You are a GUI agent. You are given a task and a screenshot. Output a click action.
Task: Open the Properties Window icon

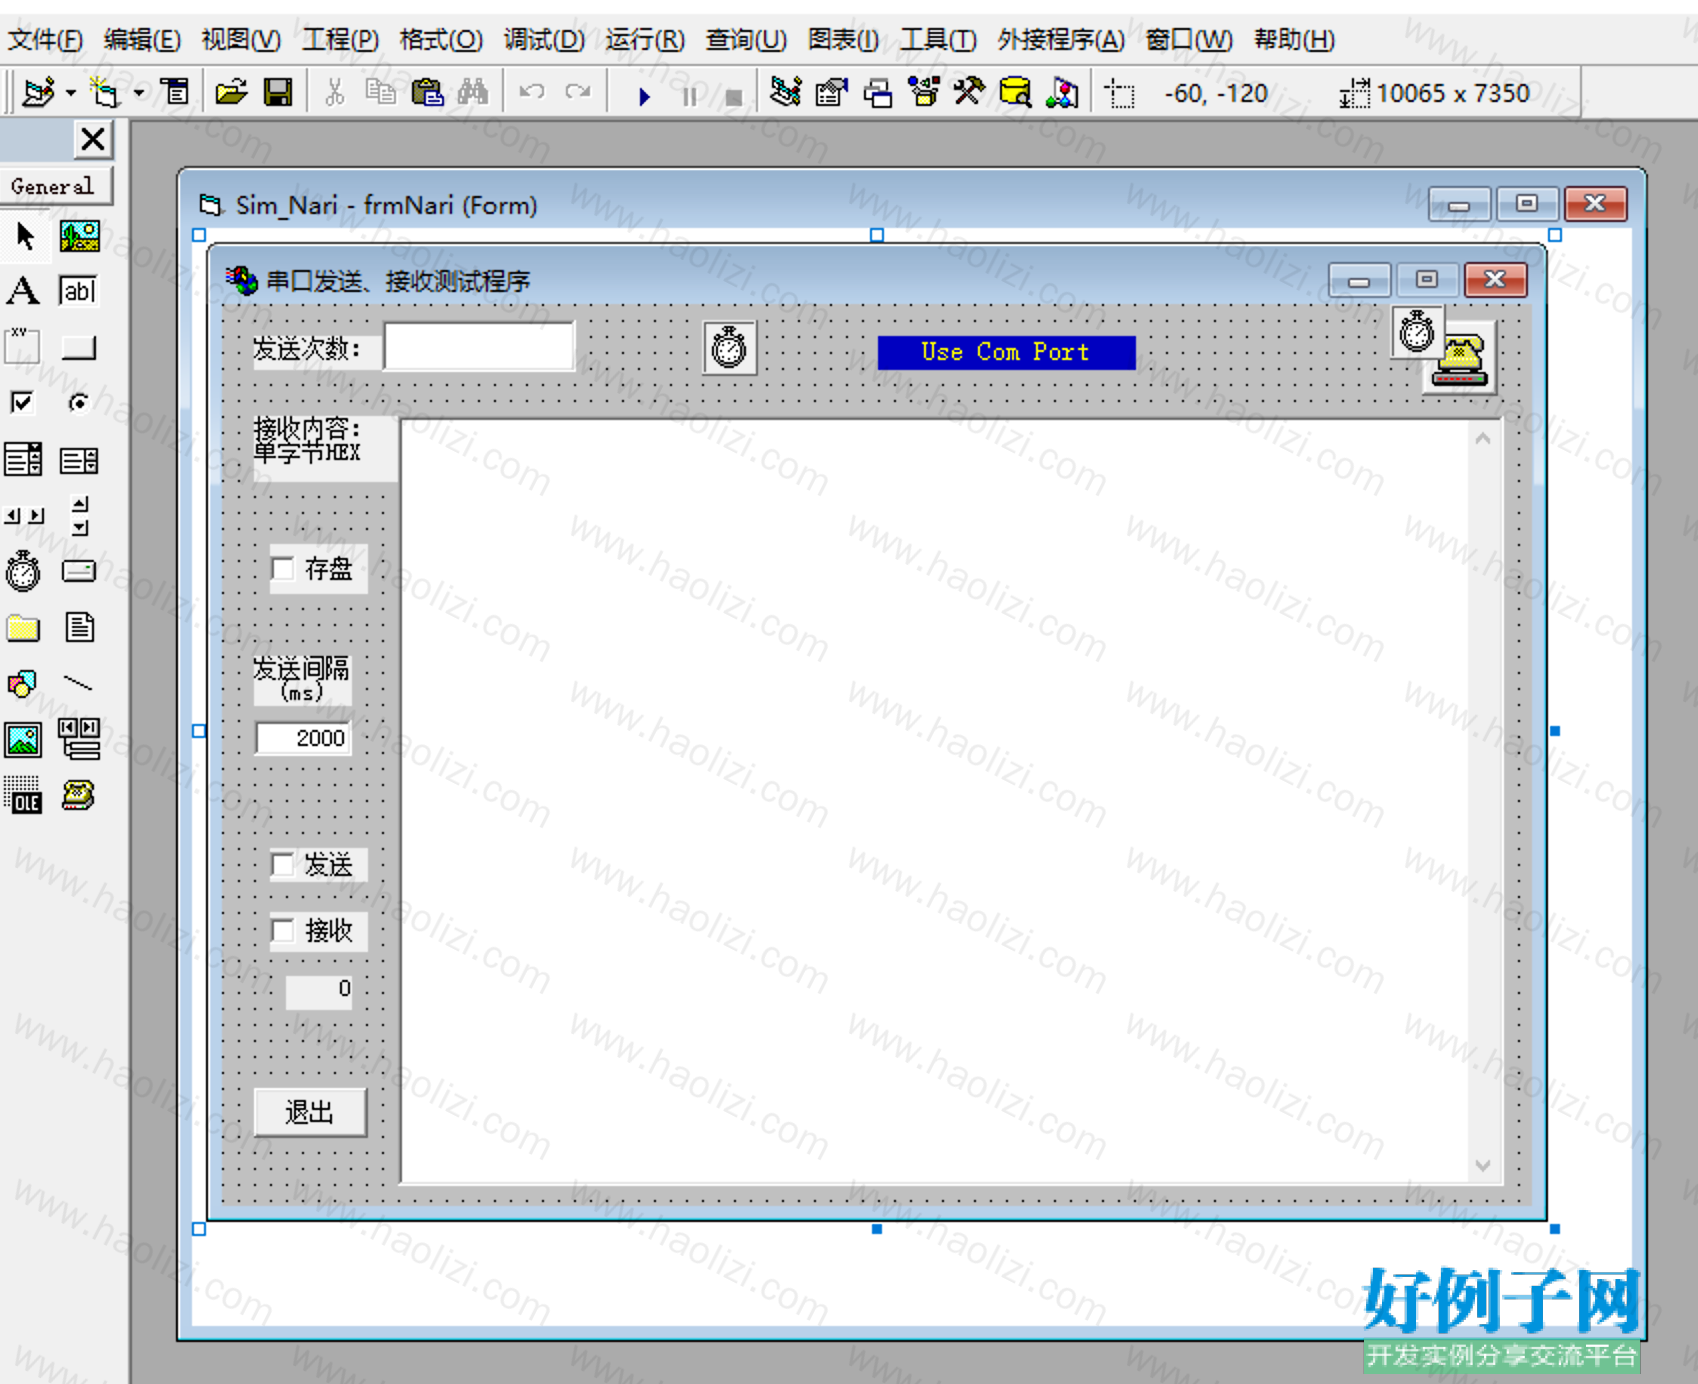pos(831,93)
